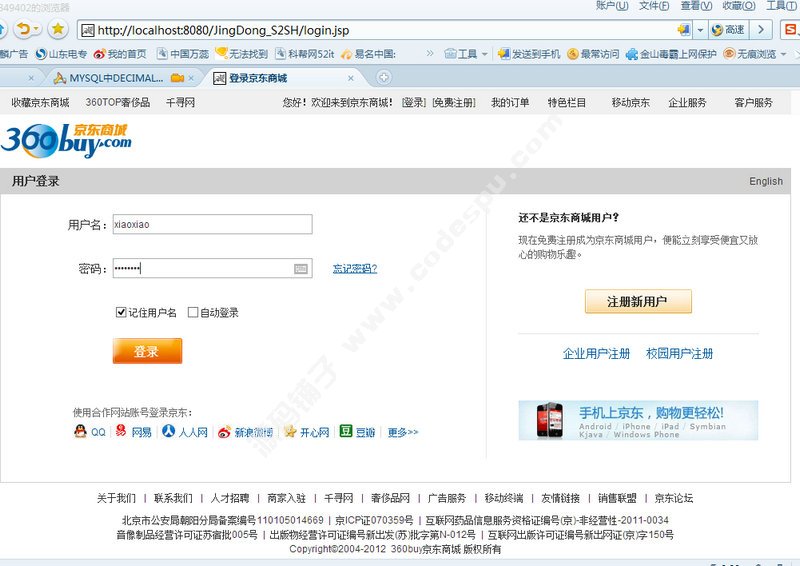
Task: Open on-screen keyboard icon in password field
Action: point(301,268)
